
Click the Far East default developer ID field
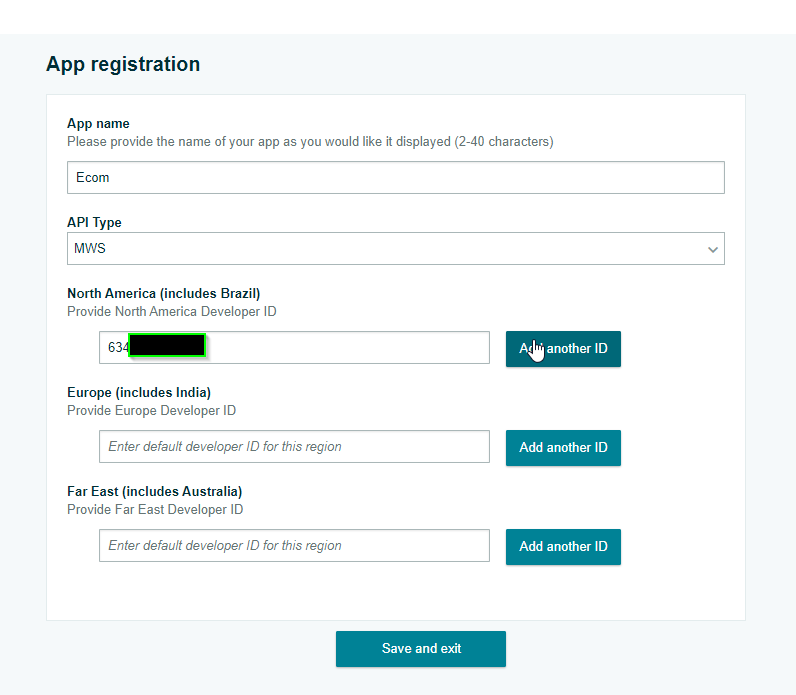click(x=294, y=546)
